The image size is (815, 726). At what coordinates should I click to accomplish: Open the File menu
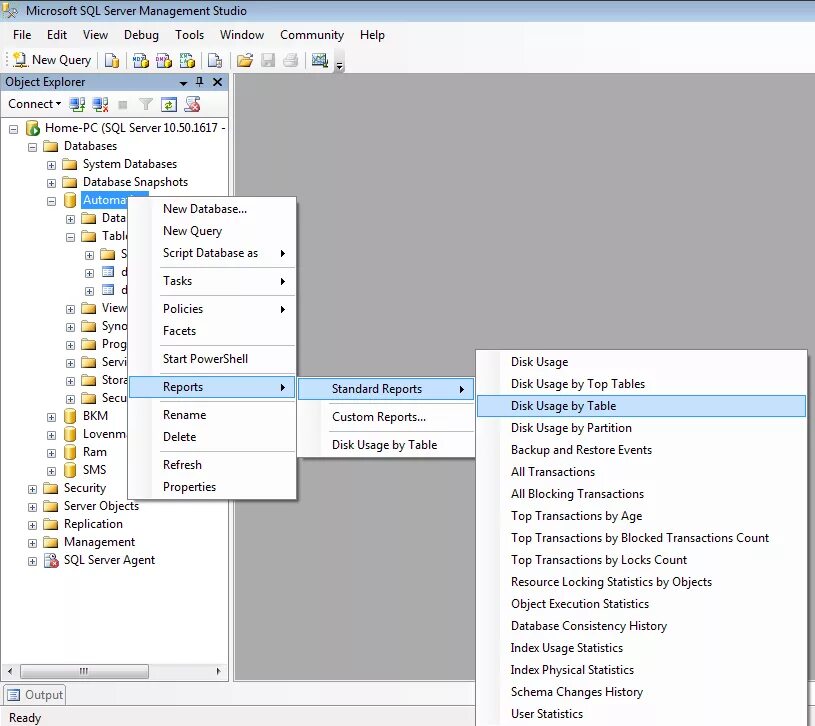pyautogui.click(x=22, y=35)
